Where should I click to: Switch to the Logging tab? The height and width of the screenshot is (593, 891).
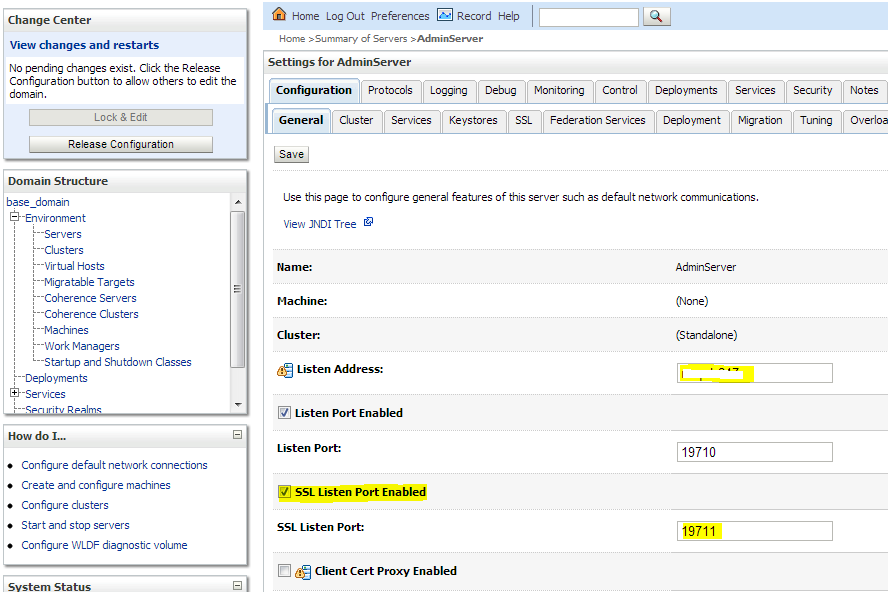(x=448, y=90)
